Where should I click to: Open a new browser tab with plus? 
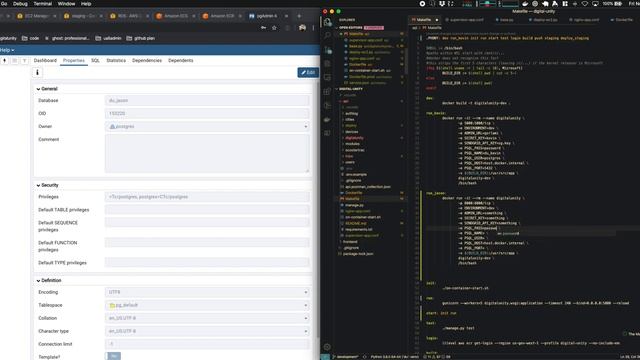click(x=299, y=16)
